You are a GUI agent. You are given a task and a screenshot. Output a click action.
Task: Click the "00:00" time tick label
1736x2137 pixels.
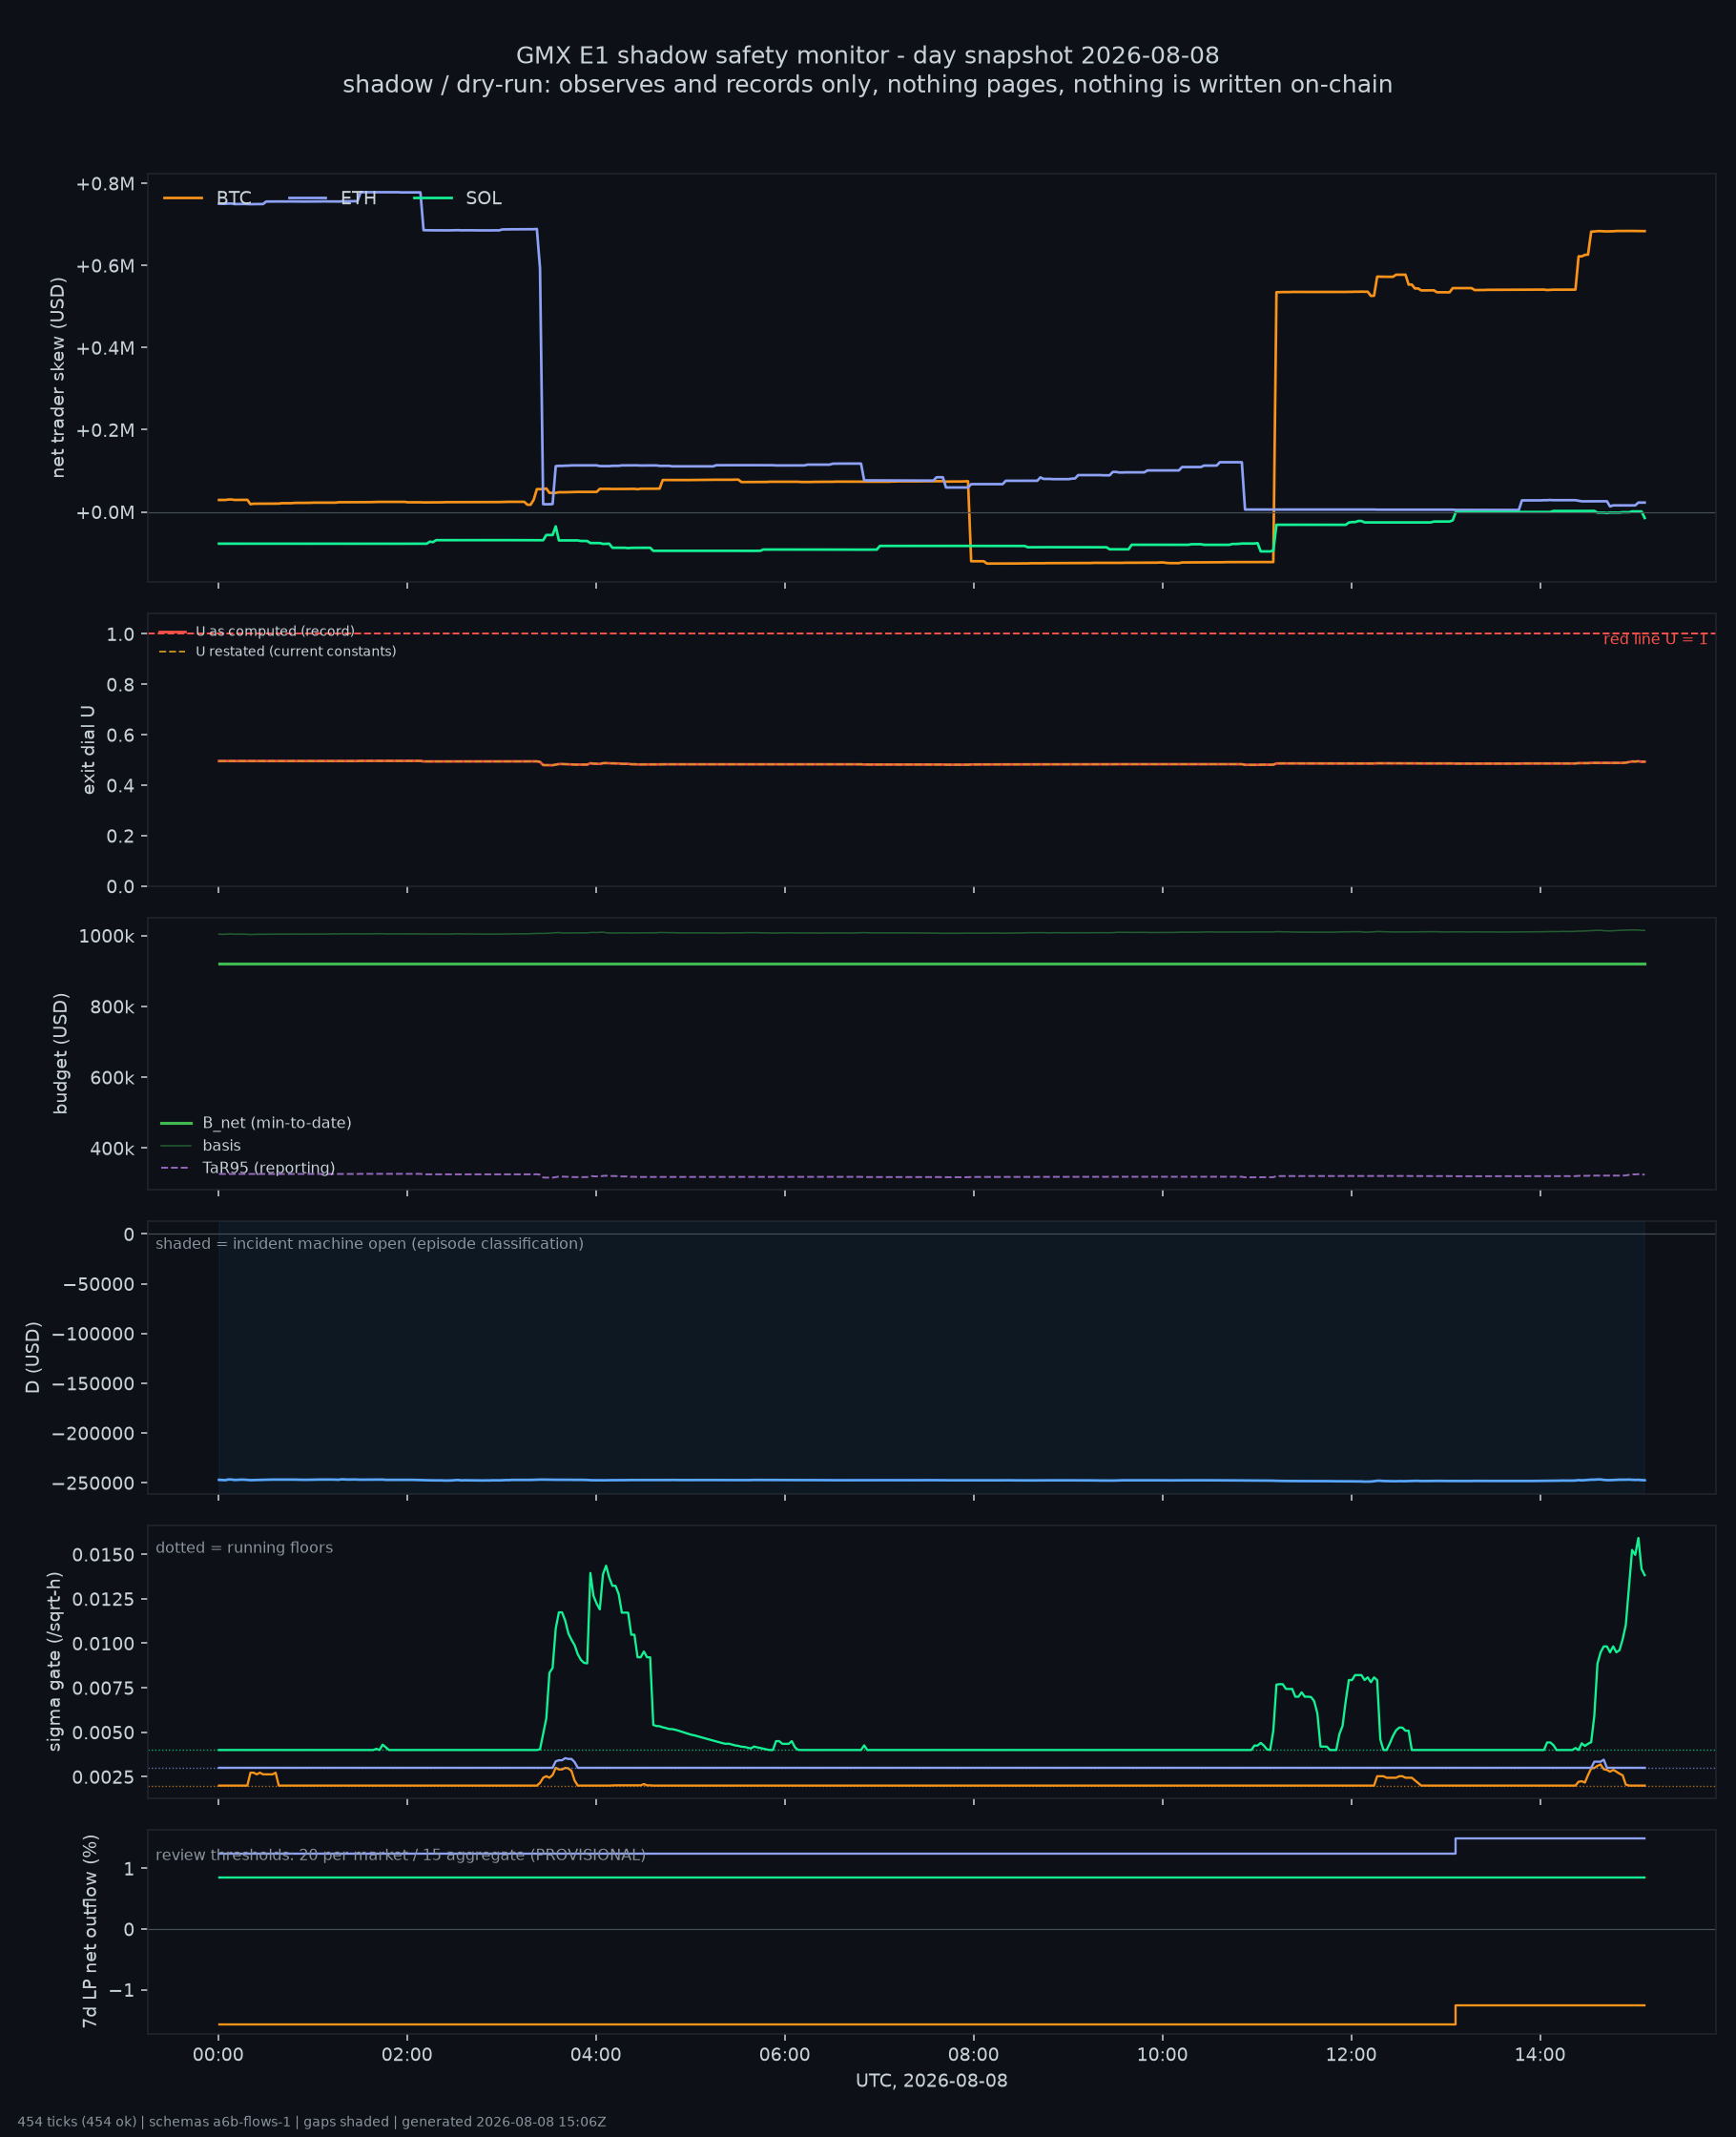pyautogui.click(x=218, y=2055)
